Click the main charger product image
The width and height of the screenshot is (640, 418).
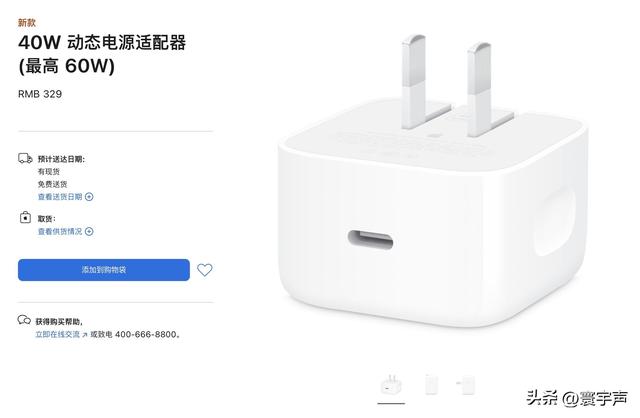(433, 182)
